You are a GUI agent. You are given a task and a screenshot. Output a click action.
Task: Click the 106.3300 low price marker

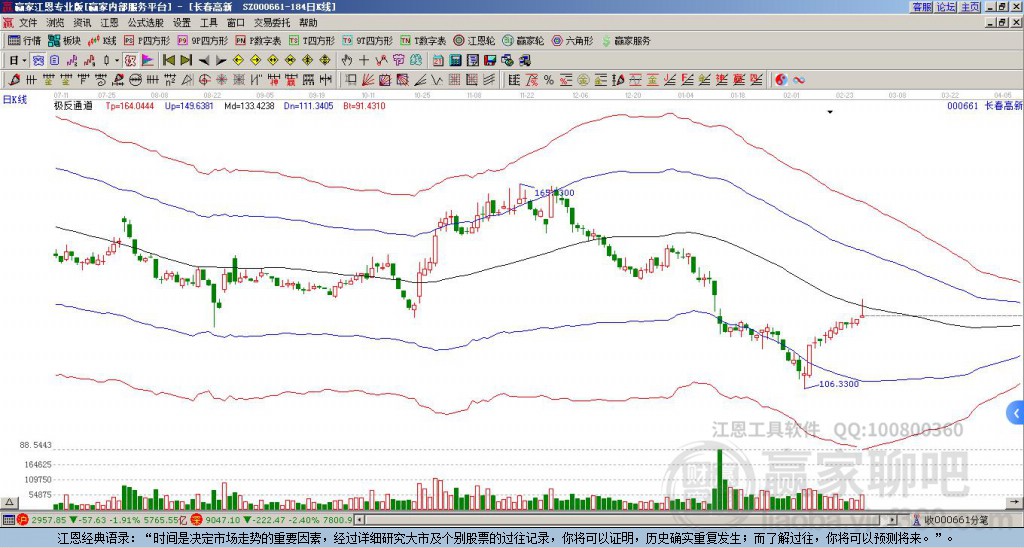coord(839,384)
